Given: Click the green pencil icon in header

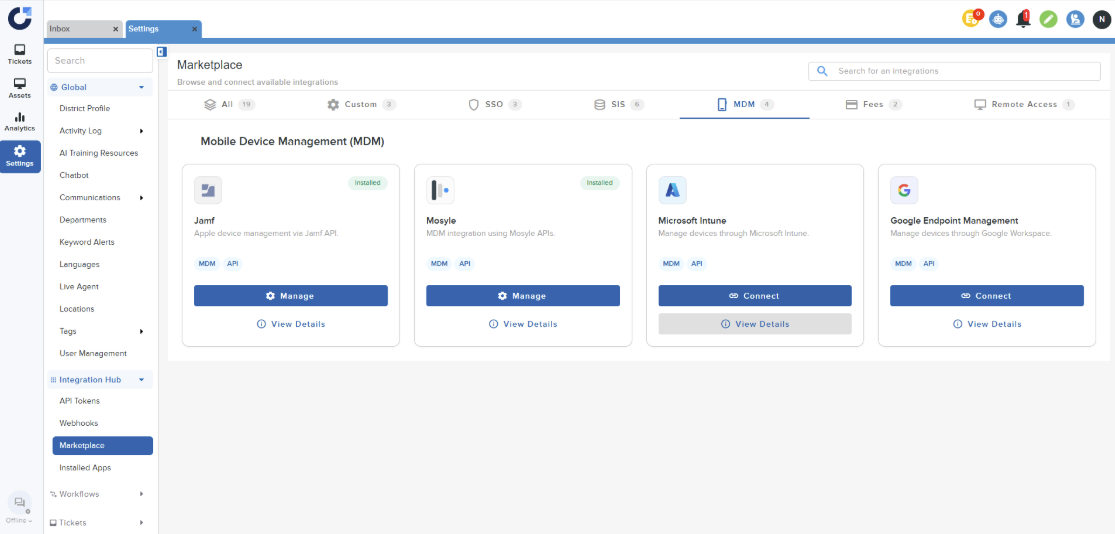Looking at the screenshot, I should point(1048,18).
